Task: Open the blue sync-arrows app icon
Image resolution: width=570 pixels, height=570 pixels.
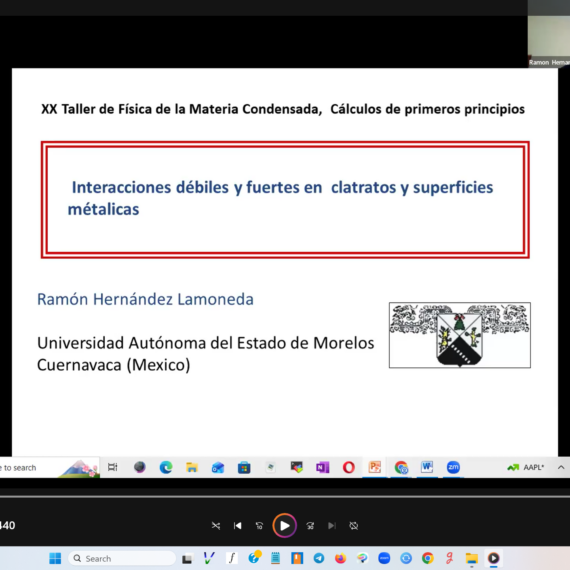Action: [x=406, y=558]
